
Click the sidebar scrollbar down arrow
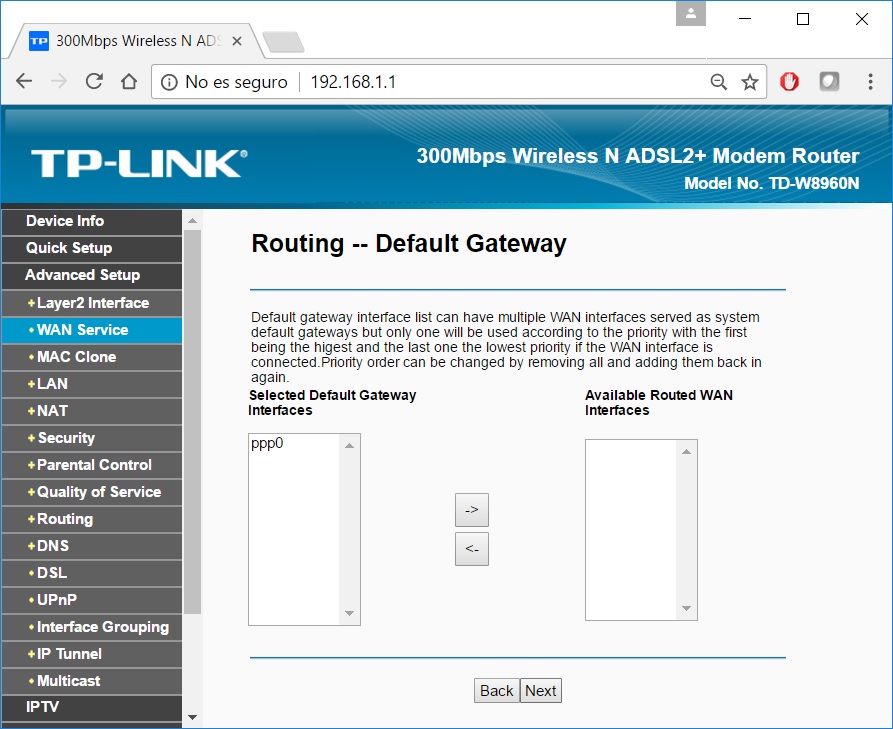coord(193,717)
